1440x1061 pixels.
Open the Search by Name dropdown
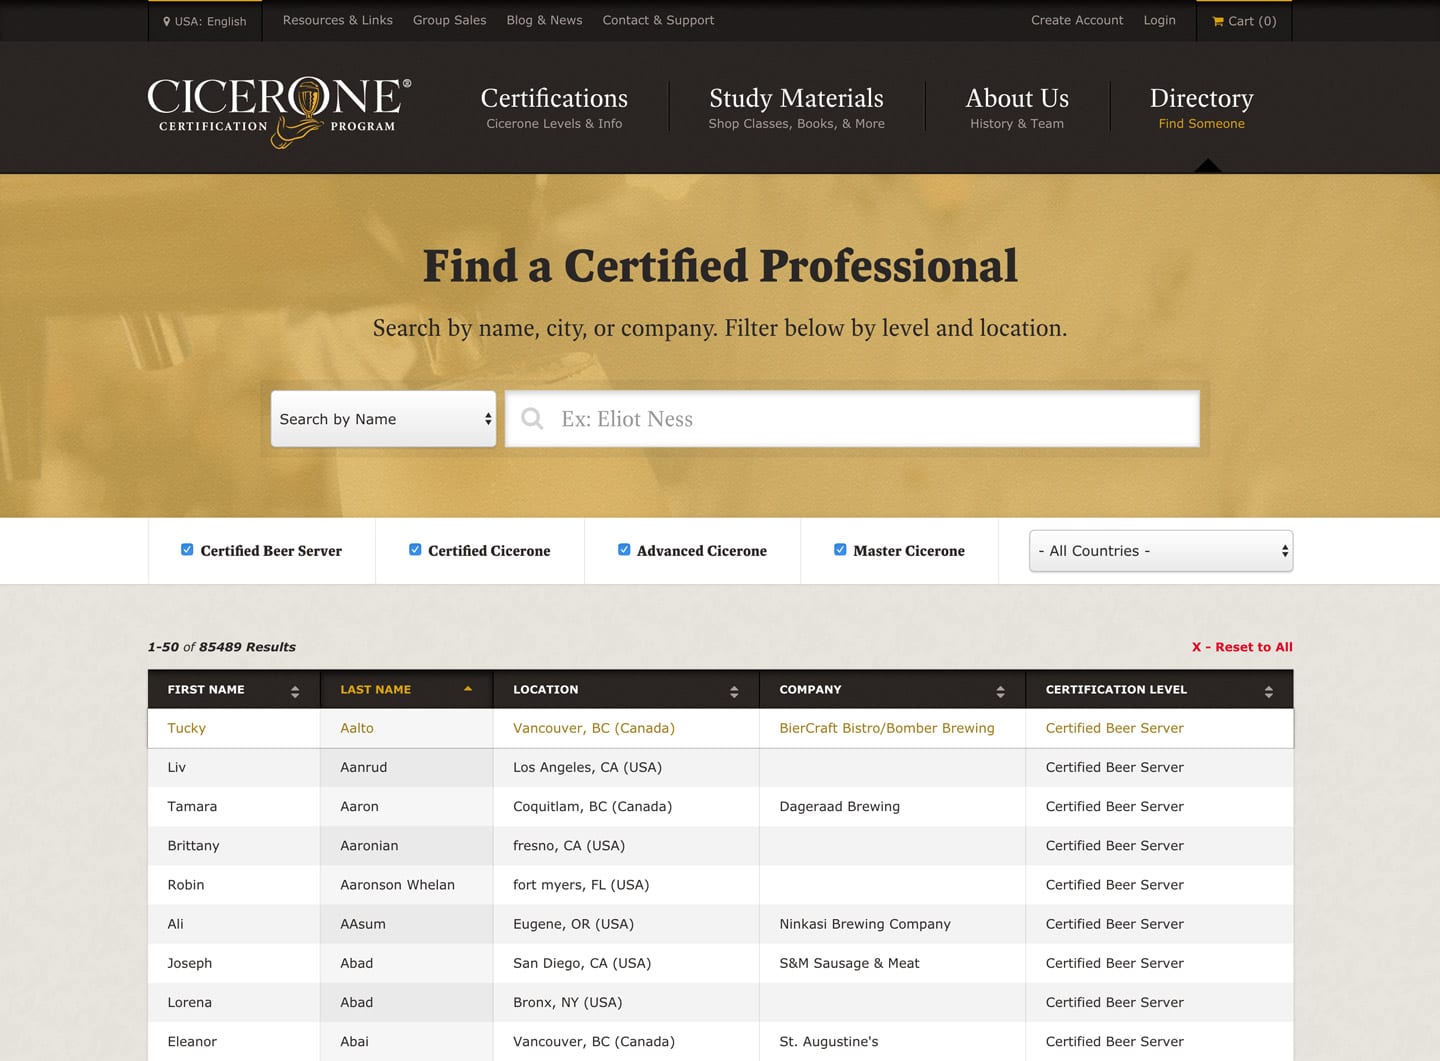pyautogui.click(x=383, y=419)
